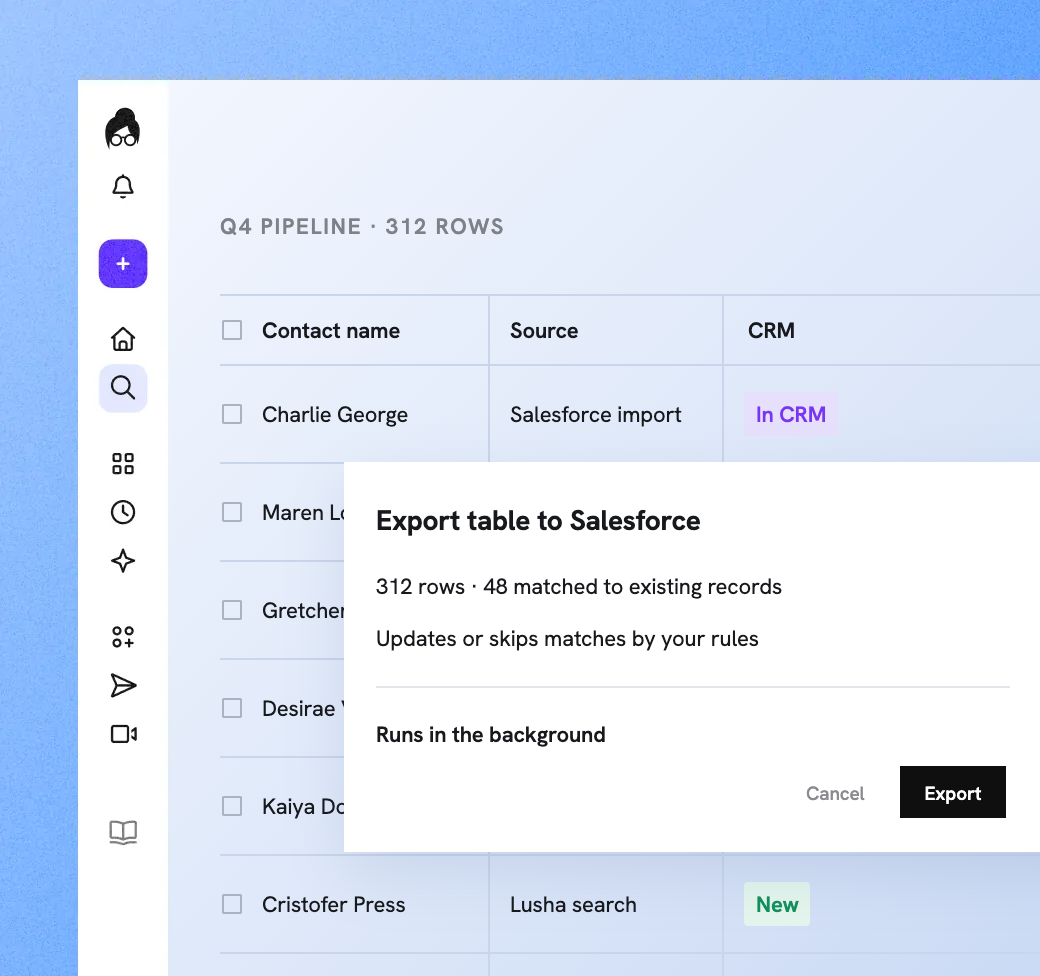Screen dimensions: 1040x976
Task: Click the sparkle star icon in the sidebar
Action: click(x=123, y=561)
